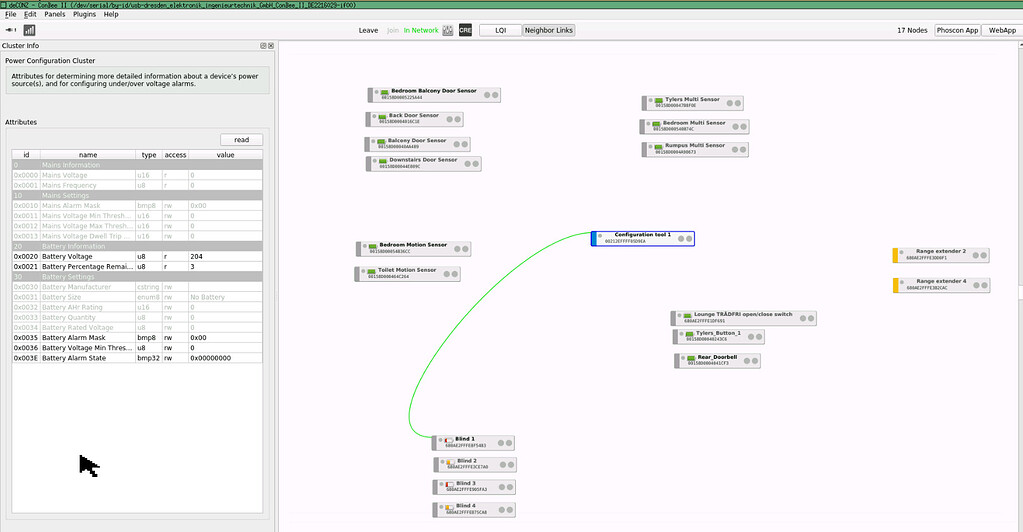1023x532 pixels.
Task: Open the WebApp button
Action: (x=1002, y=30)
